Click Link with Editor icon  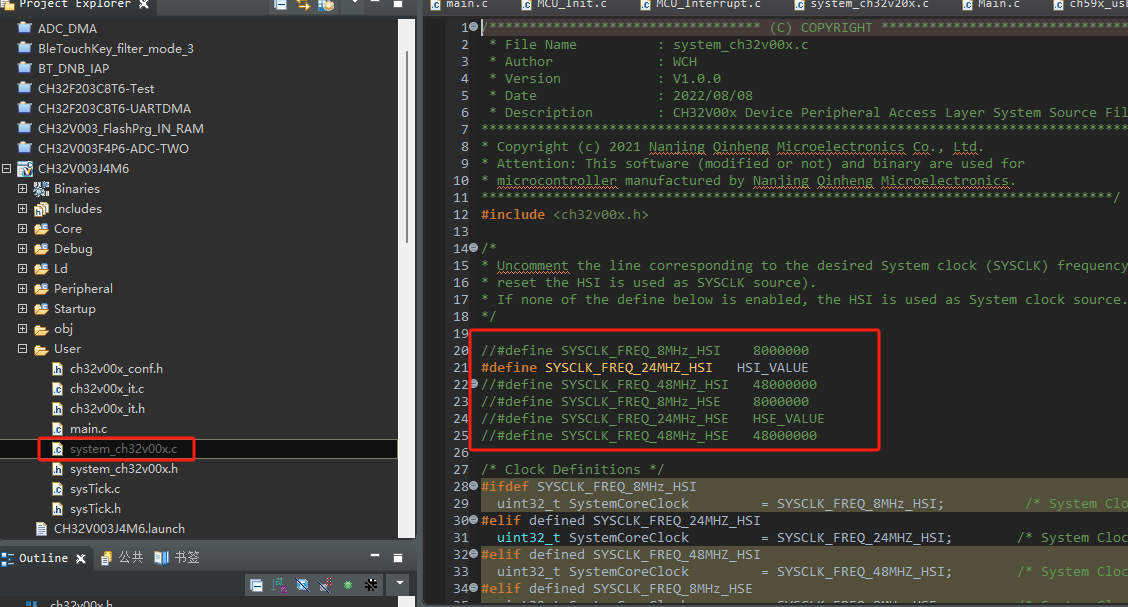pos(304,5)
